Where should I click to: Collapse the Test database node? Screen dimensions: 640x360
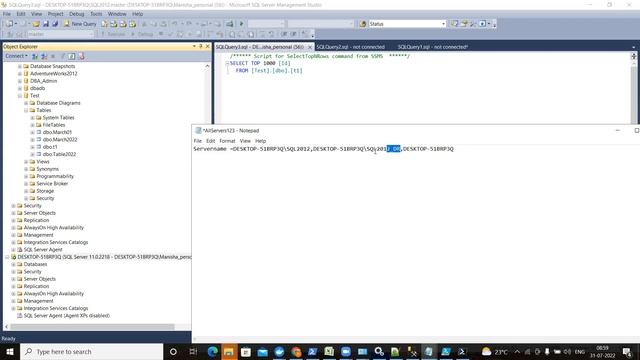(x=20, y=96)
